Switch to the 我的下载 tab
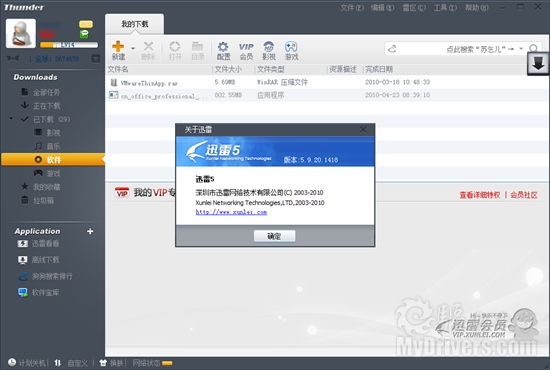This screenshot has height=370, width=550. pos(134,24)
